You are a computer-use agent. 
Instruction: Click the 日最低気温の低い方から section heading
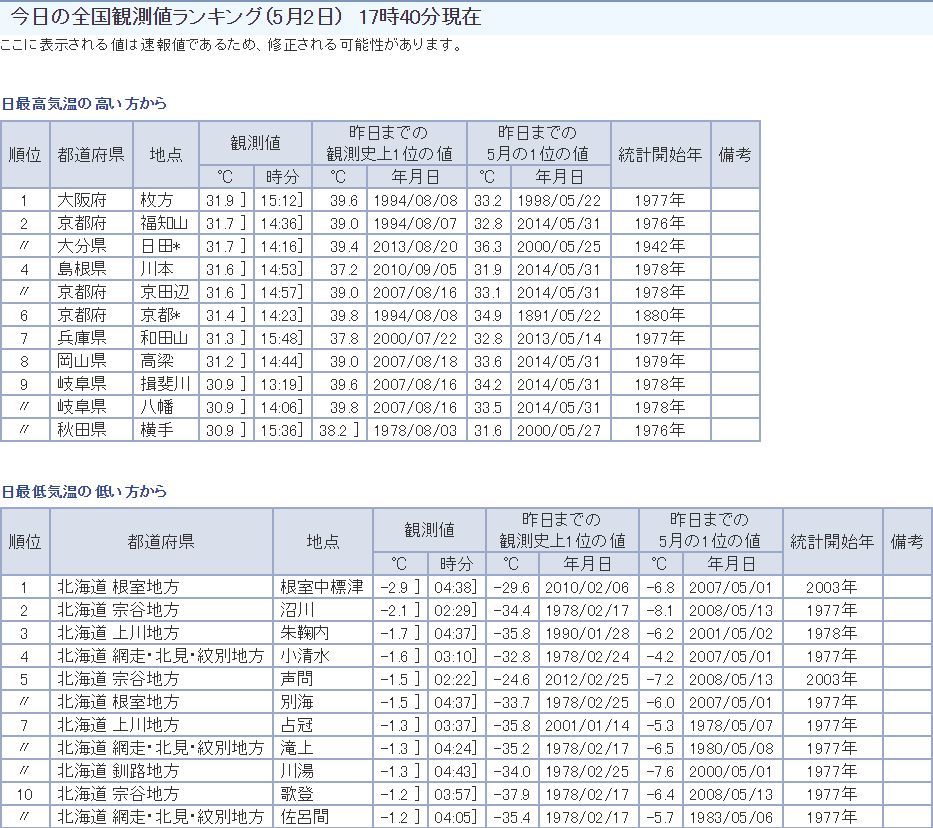click(x=84, y=491)
